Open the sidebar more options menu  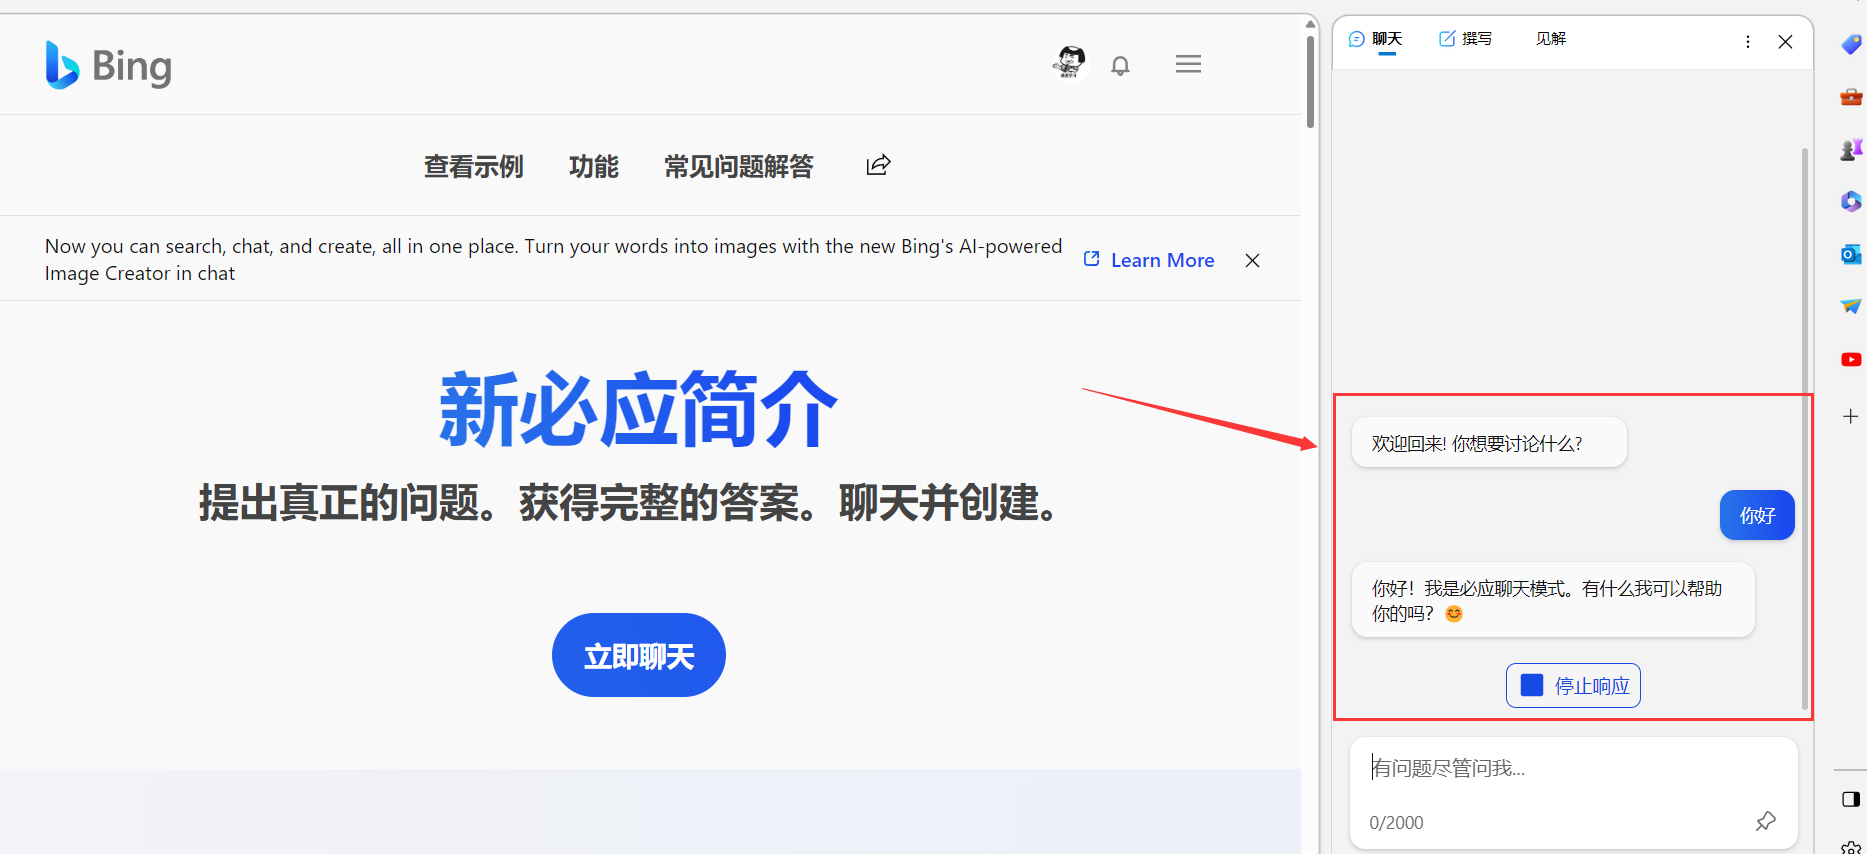(x=1747, y=41)
